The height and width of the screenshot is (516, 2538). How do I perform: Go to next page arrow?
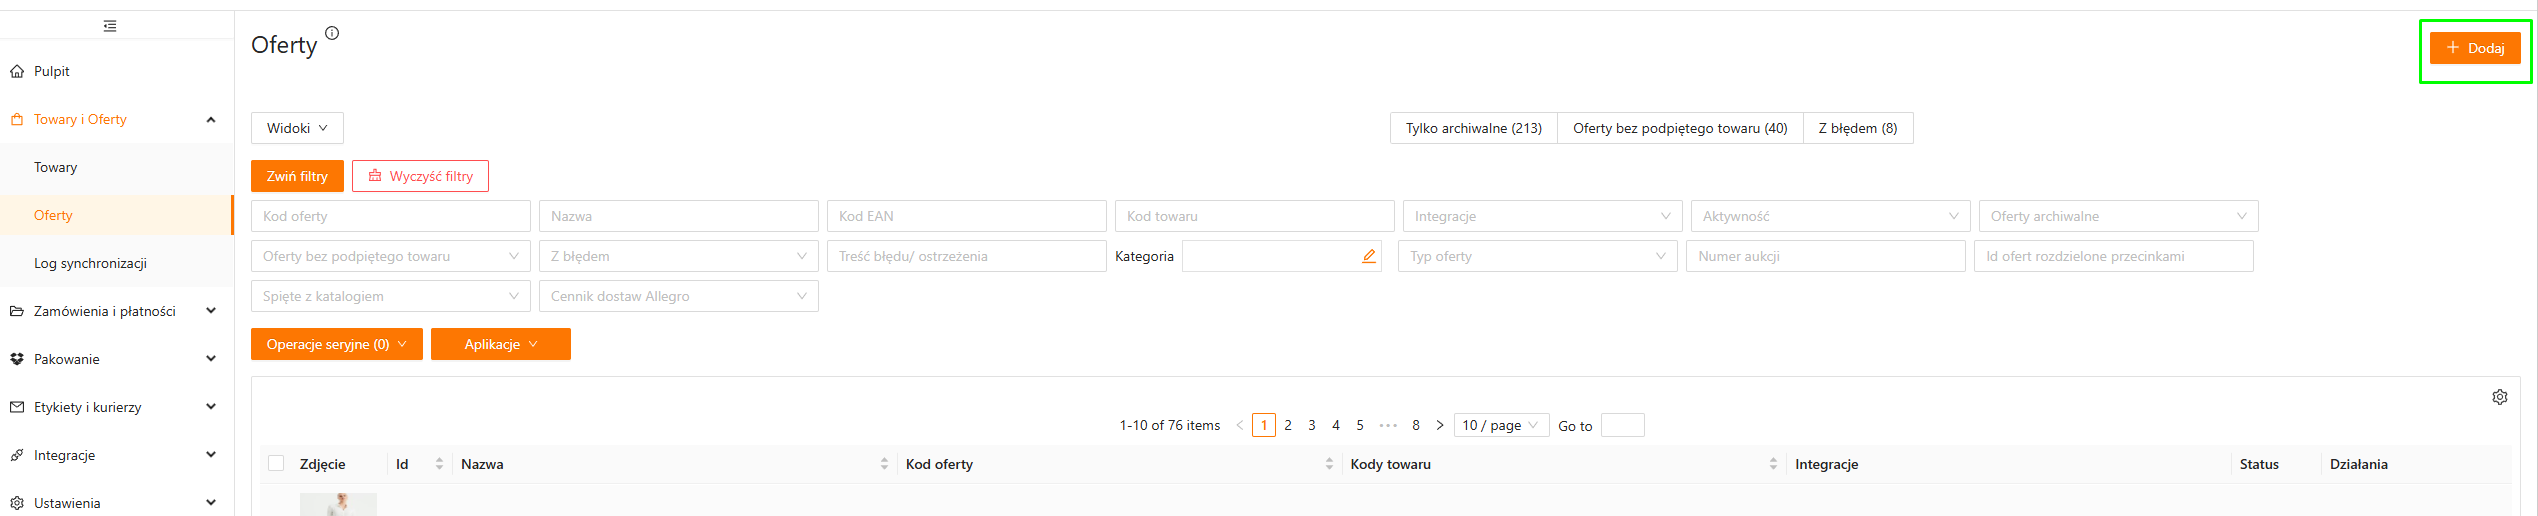pyautogui.click(x=1439, y=425)
